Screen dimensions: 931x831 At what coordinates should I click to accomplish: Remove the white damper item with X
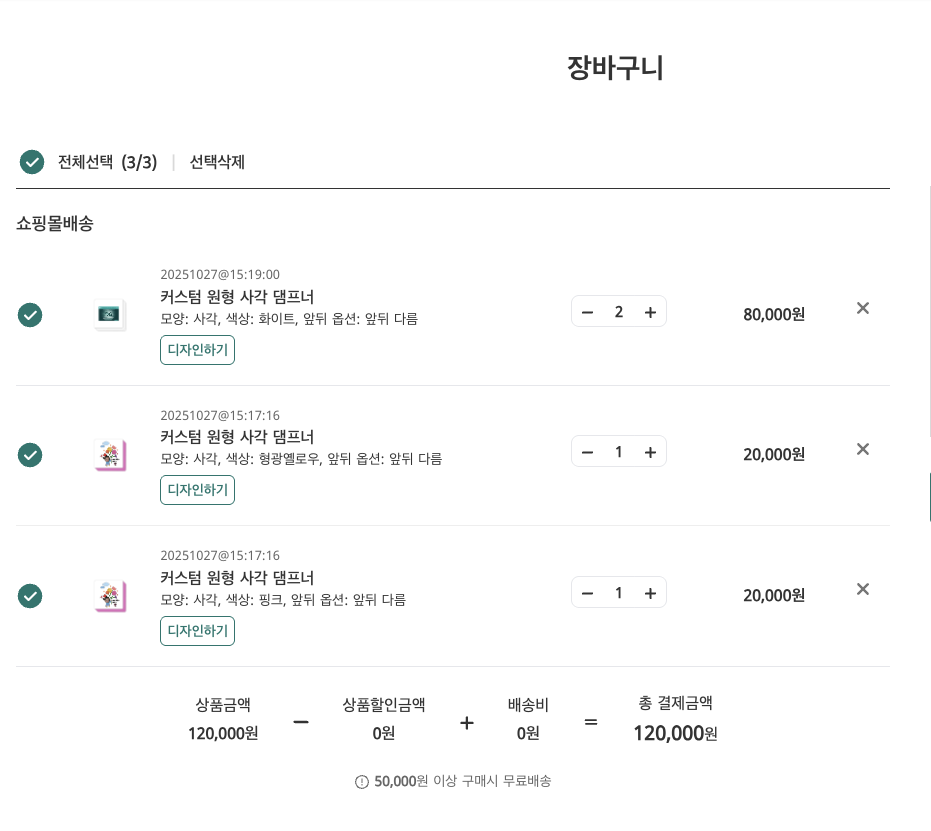tap(863, 308)
